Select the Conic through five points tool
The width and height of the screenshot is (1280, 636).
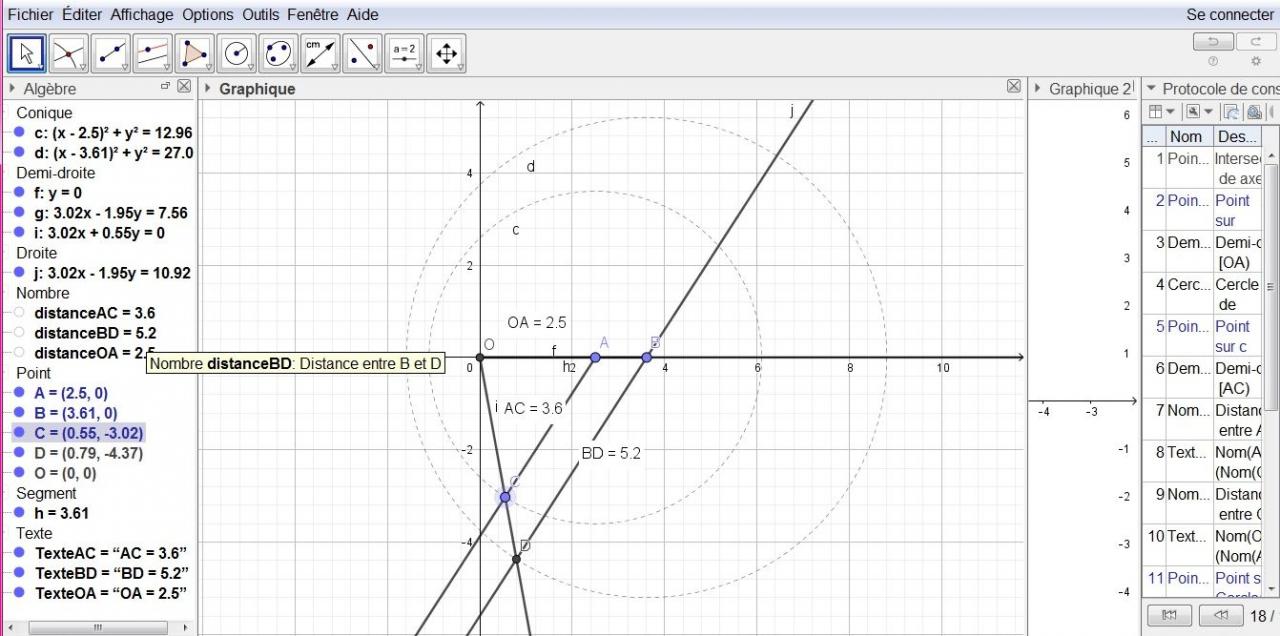278,54
